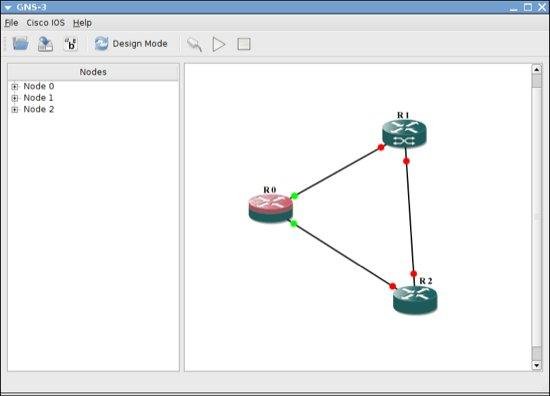This screenshot has height=396, width=550.
Task: Select the R 1 router icon
Action: [x=404, y=134]
